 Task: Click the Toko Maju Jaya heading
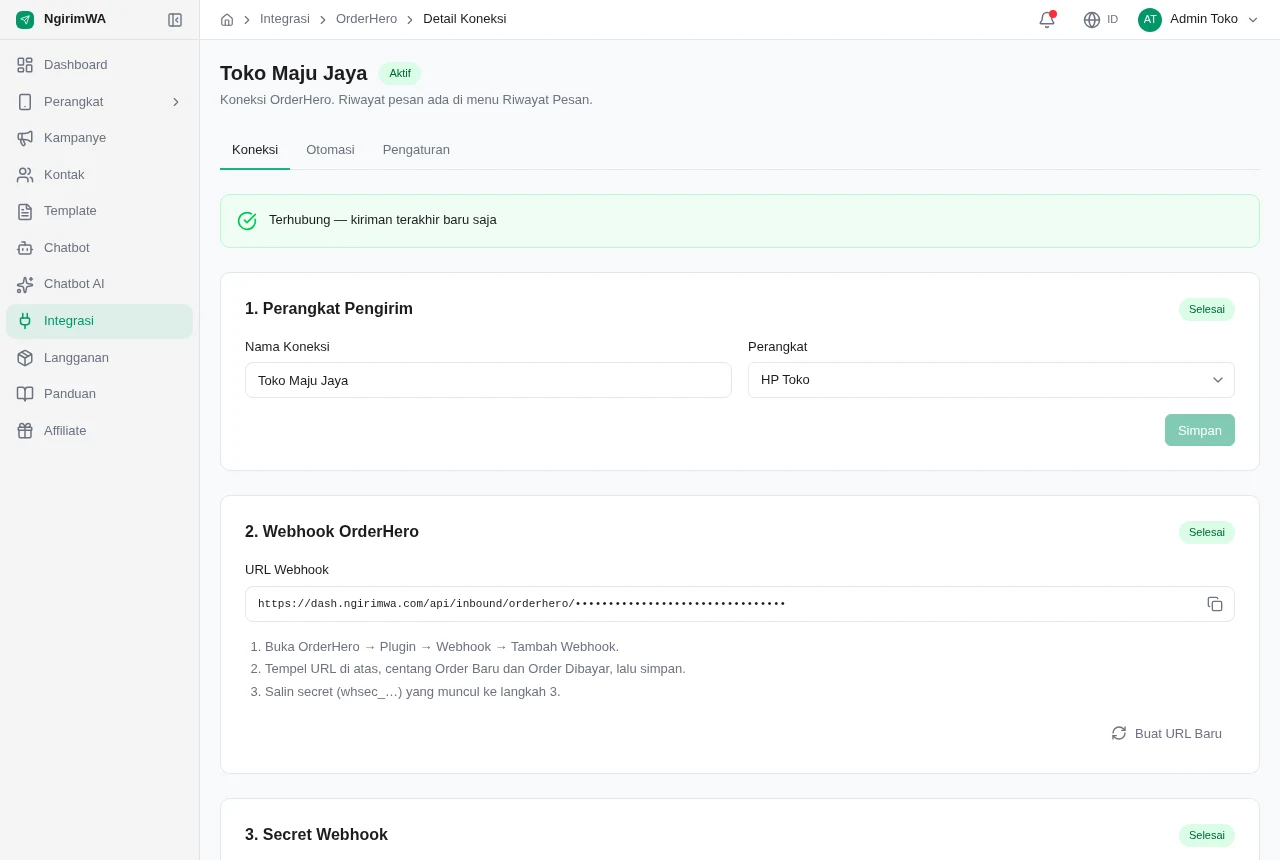click(x=294, y=73)
